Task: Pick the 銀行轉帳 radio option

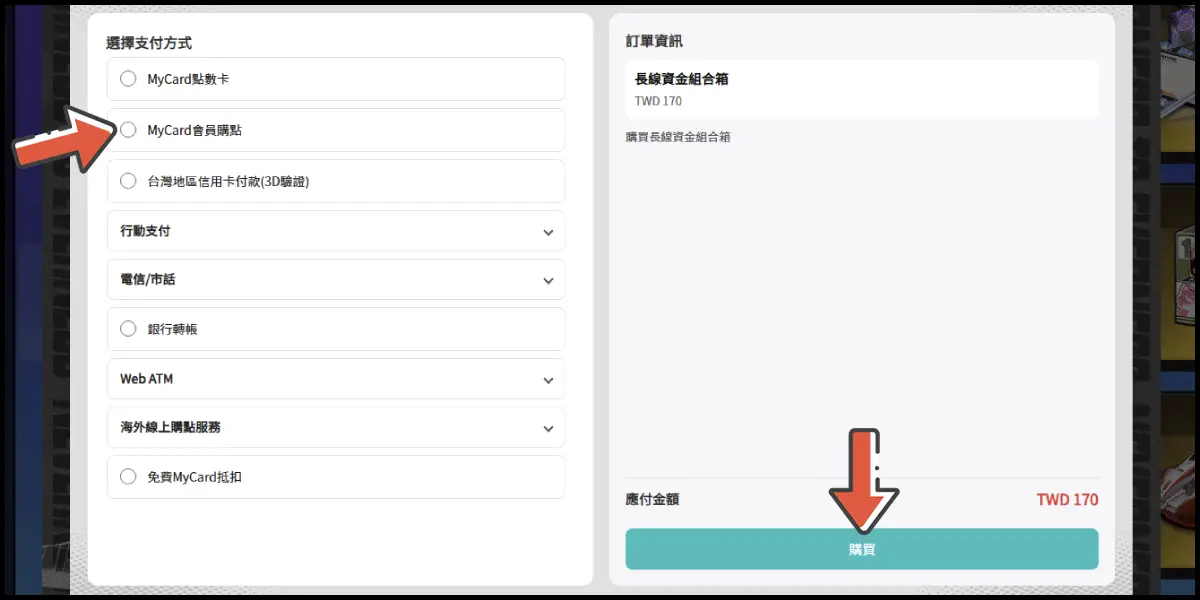Action: (x=128, y=328)
